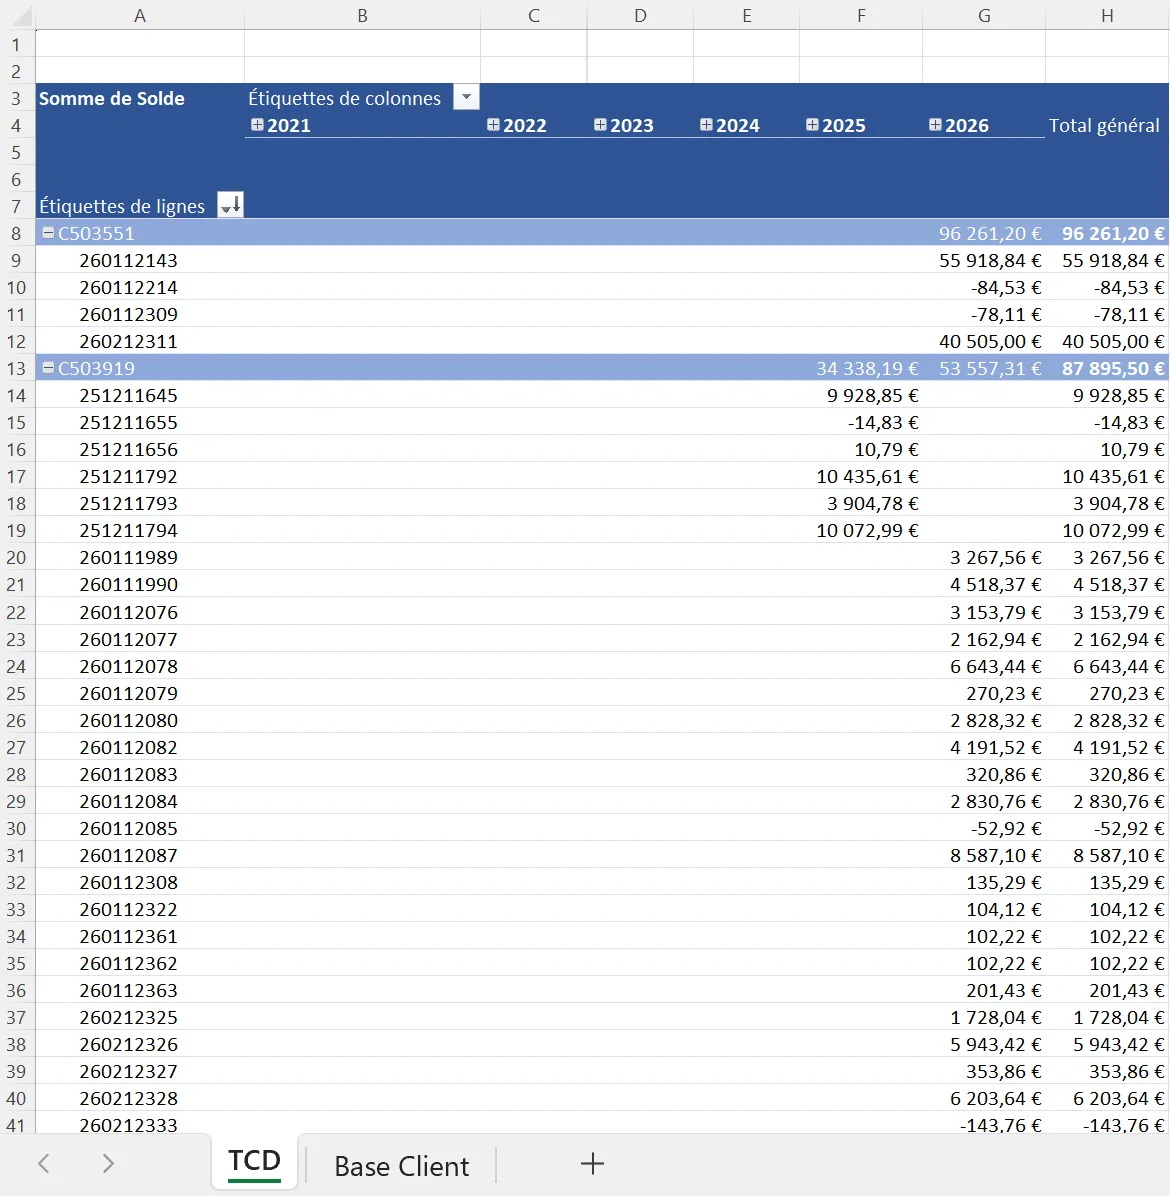The height and width of the screenshot is (1196, 1170).
Task: Select column B header
Action: pyautogui.click(x=362, y=15)
